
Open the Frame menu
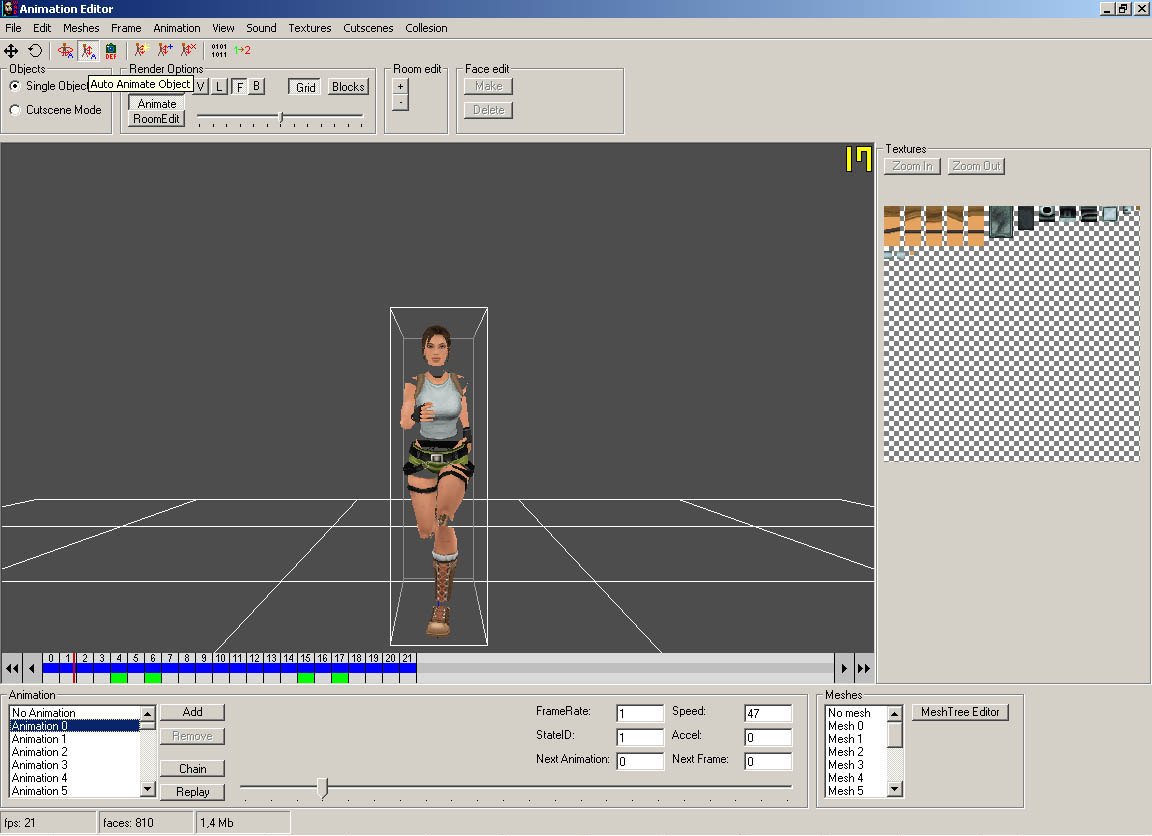pyautogui.click(x=126, y=28)
